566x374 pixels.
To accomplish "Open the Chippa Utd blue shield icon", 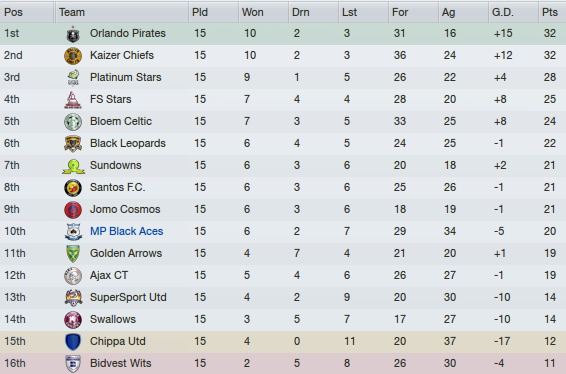I will (73, 342).
